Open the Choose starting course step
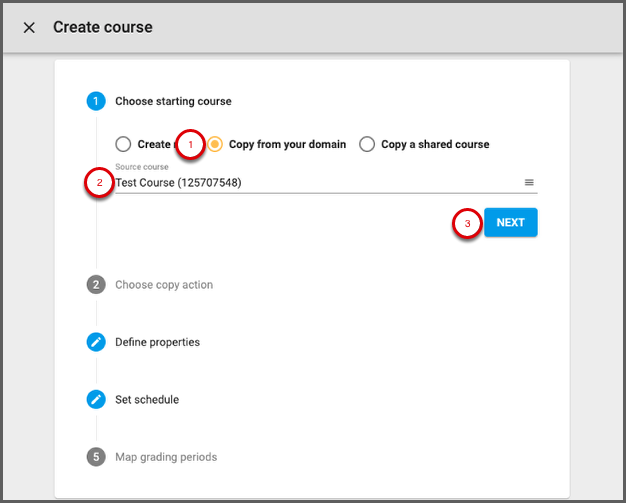Image resolution: width=626 pixels, height=503 pixels. coord(173,101)
